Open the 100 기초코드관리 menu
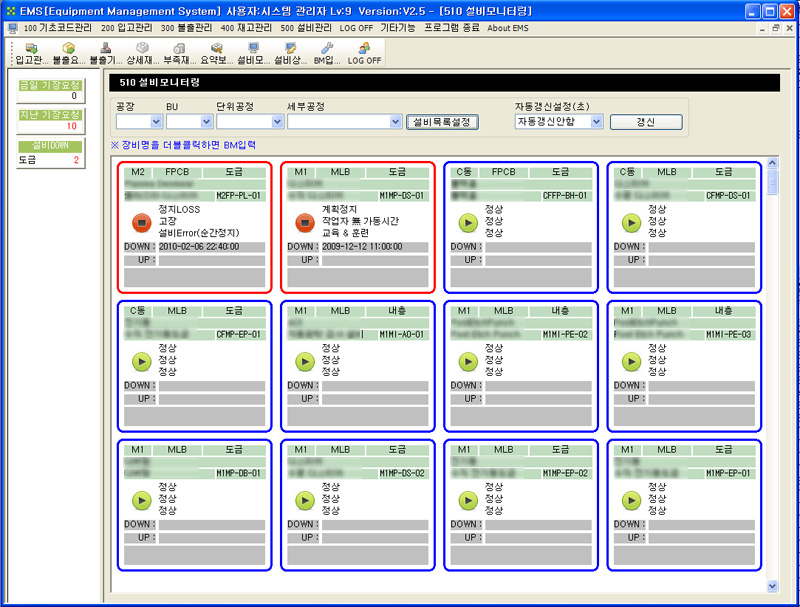The image size is (800, 607). pos(61,28)
